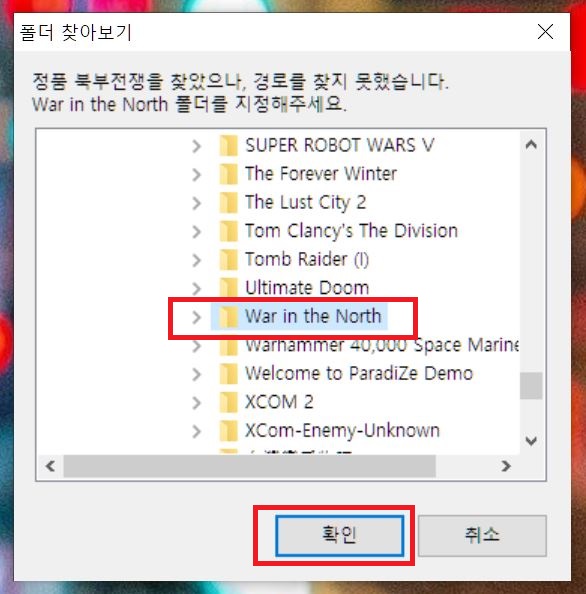Expand Tom Clancy's The Division tree node
Image resolution: width=586 pixels, height=594 pixels.
pyautogui.click(x=196, y=231)
